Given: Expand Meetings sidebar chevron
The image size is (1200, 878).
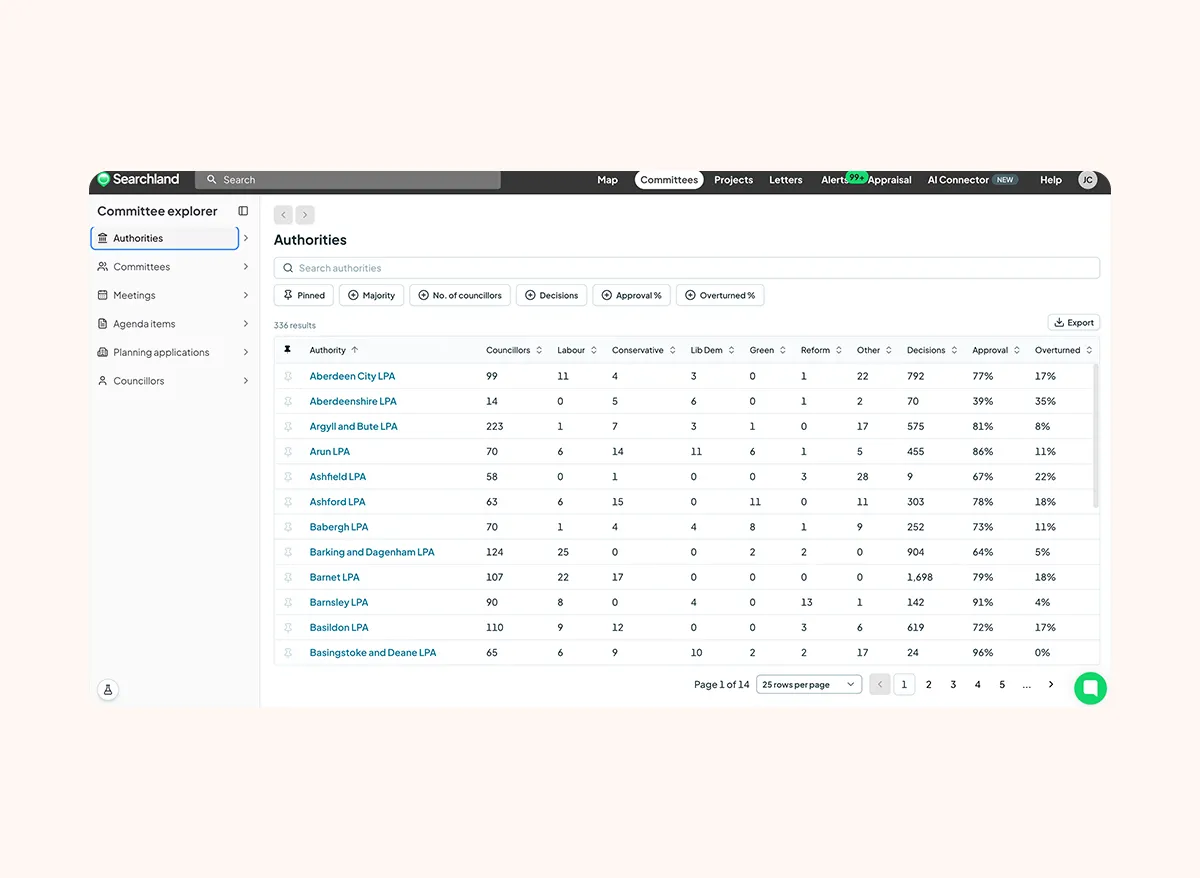Looking at the screenshot, I should tap(246, 295).
